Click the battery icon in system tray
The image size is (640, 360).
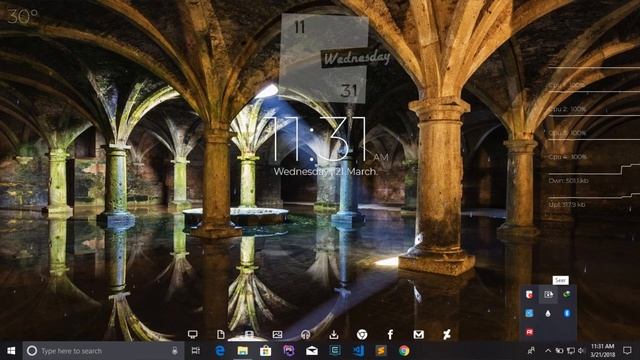[560, 351]
